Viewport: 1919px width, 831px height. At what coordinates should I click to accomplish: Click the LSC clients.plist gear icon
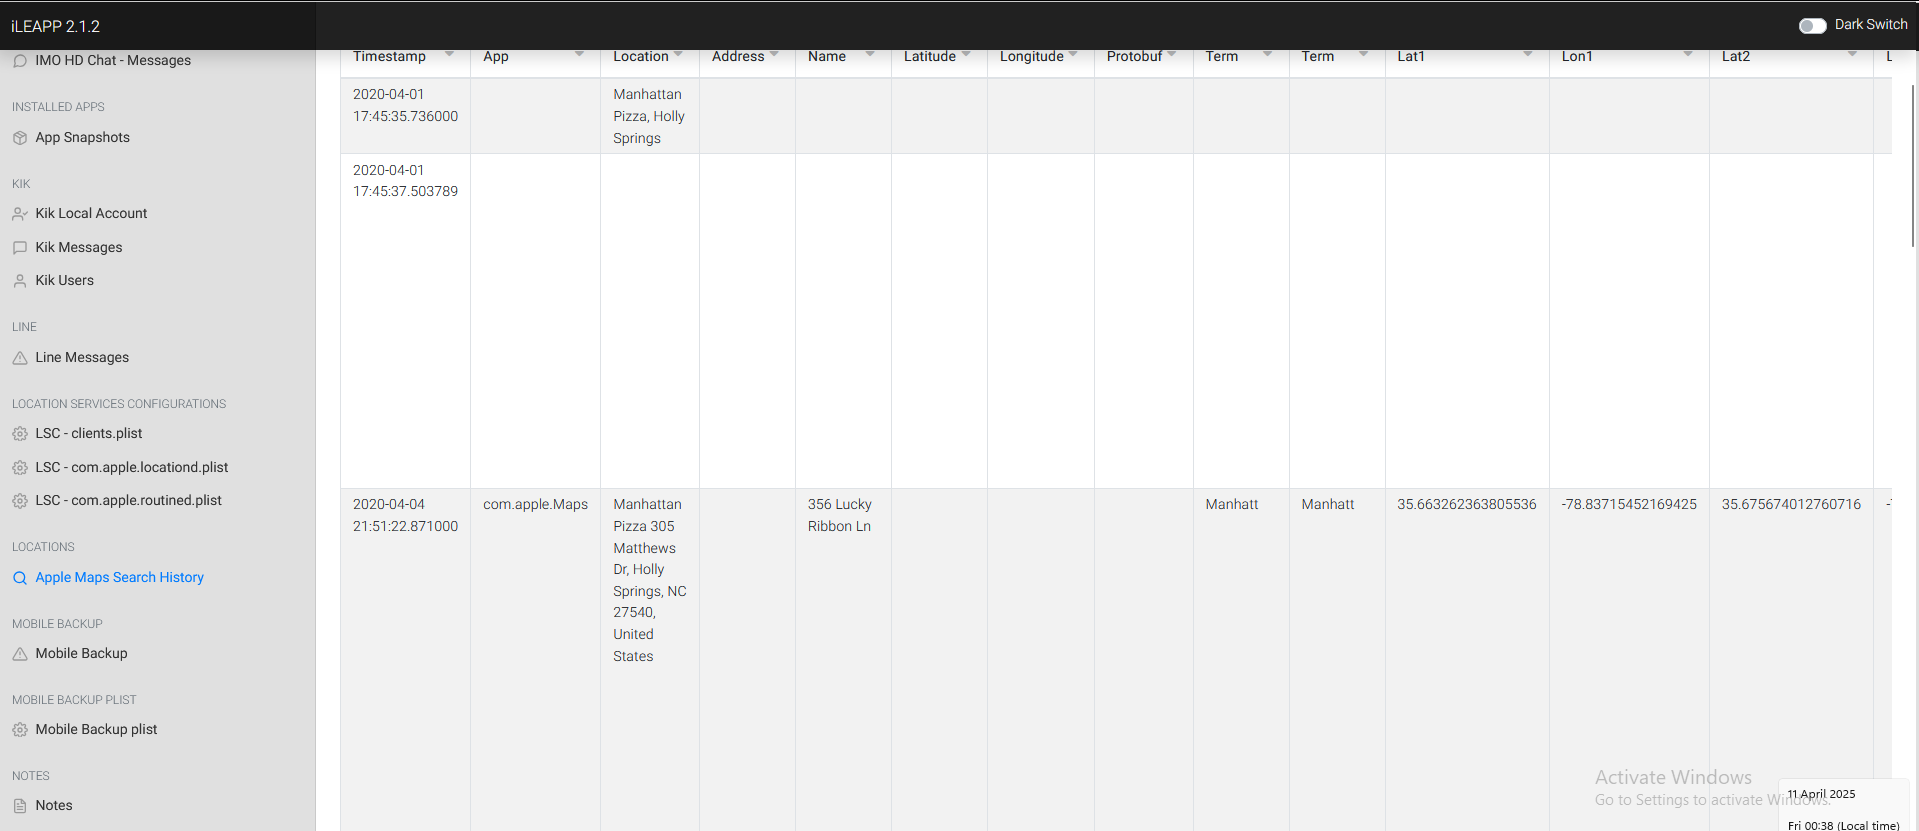click(x=20, y=434)
